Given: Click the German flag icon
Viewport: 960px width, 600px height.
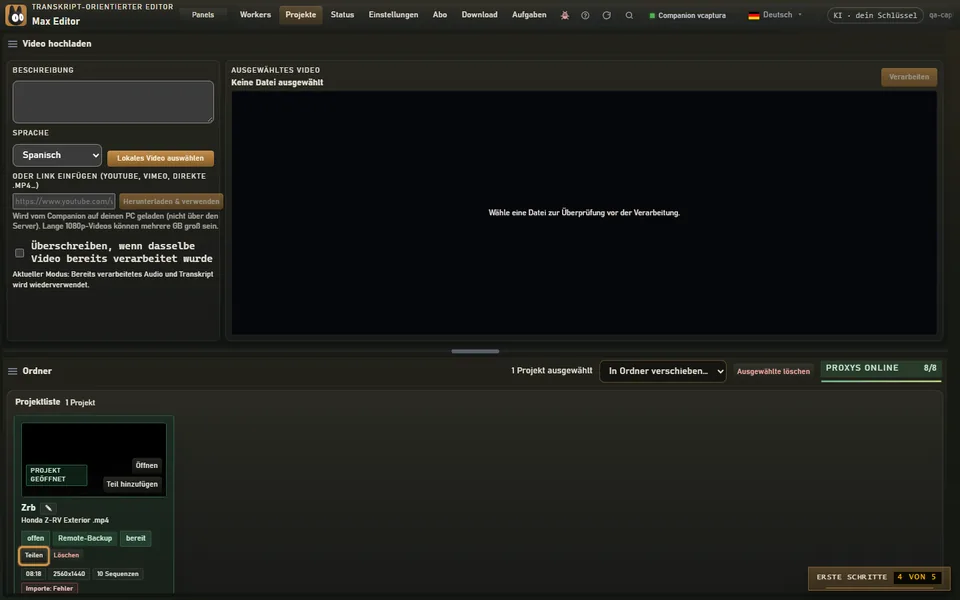Looking at the screenshot, I should click(754, 15).
